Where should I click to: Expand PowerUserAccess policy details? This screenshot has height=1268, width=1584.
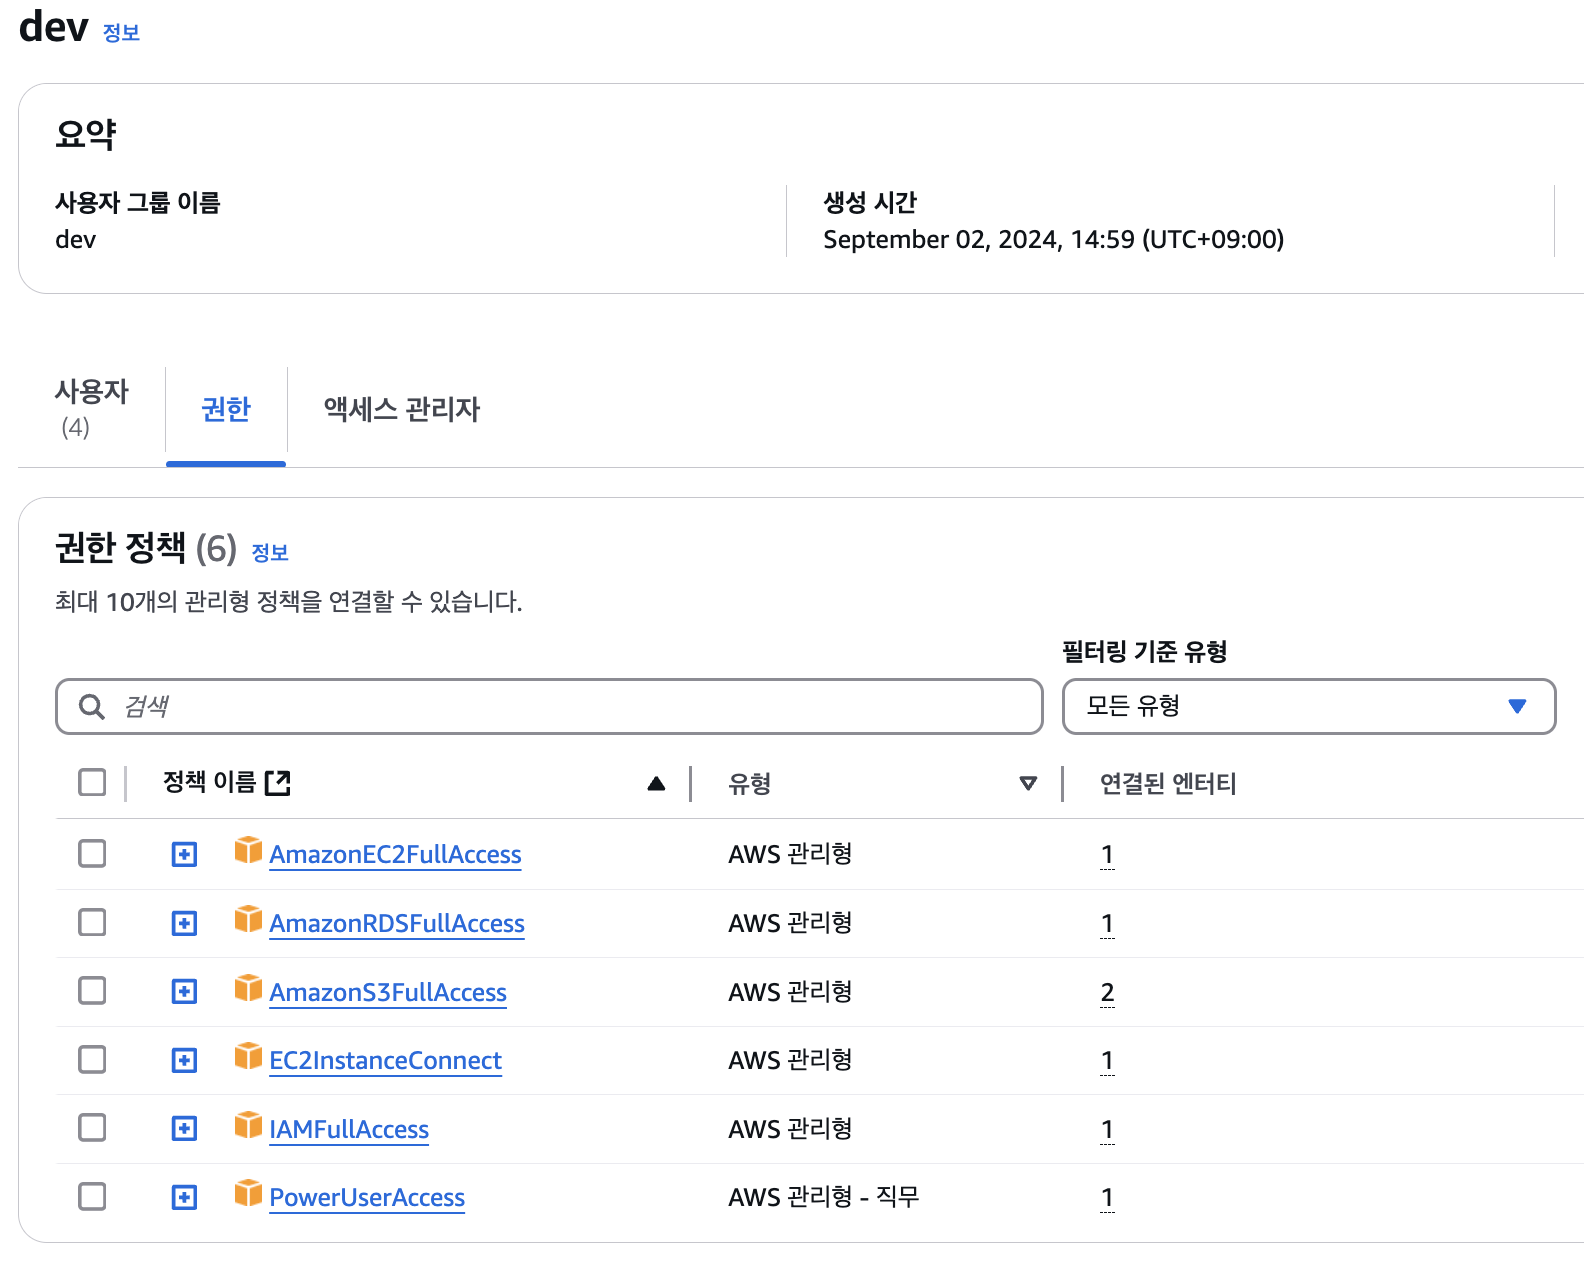(x=184, y=1197)
